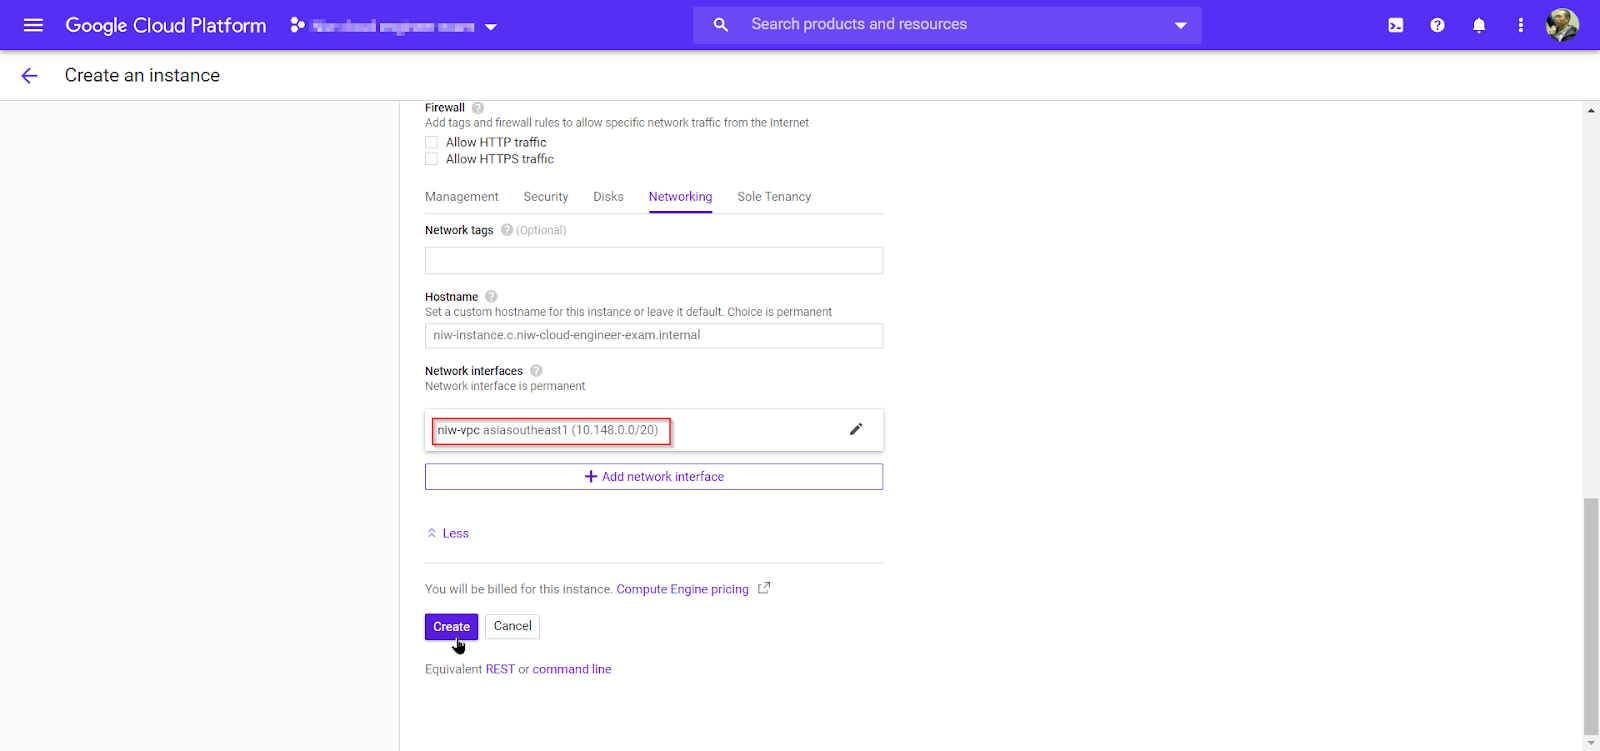Click the Hostname input field
The width and height of the screenshot is (1600, 751).
point(654,336)
